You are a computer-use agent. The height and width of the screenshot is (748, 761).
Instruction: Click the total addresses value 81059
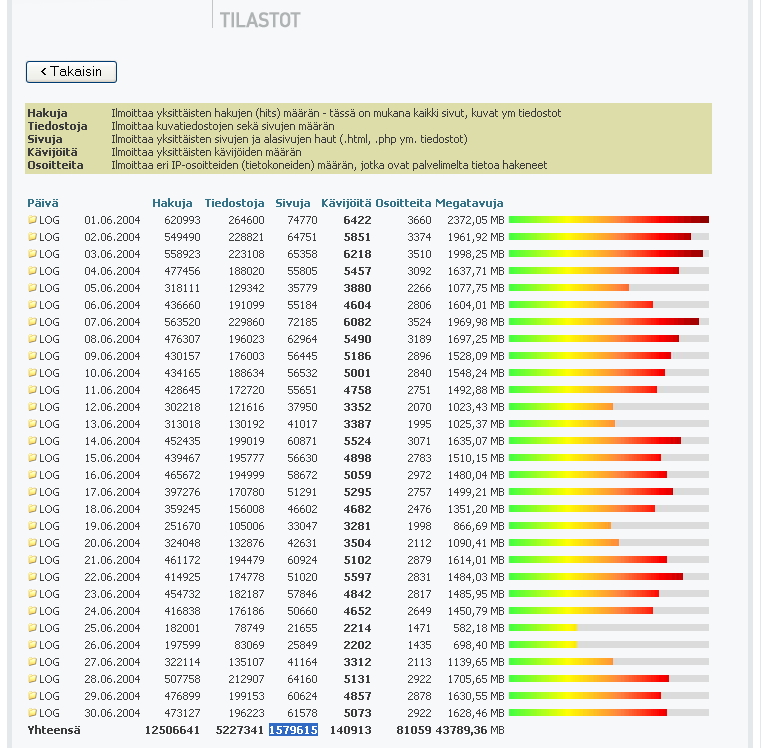[x=414, y=730]
